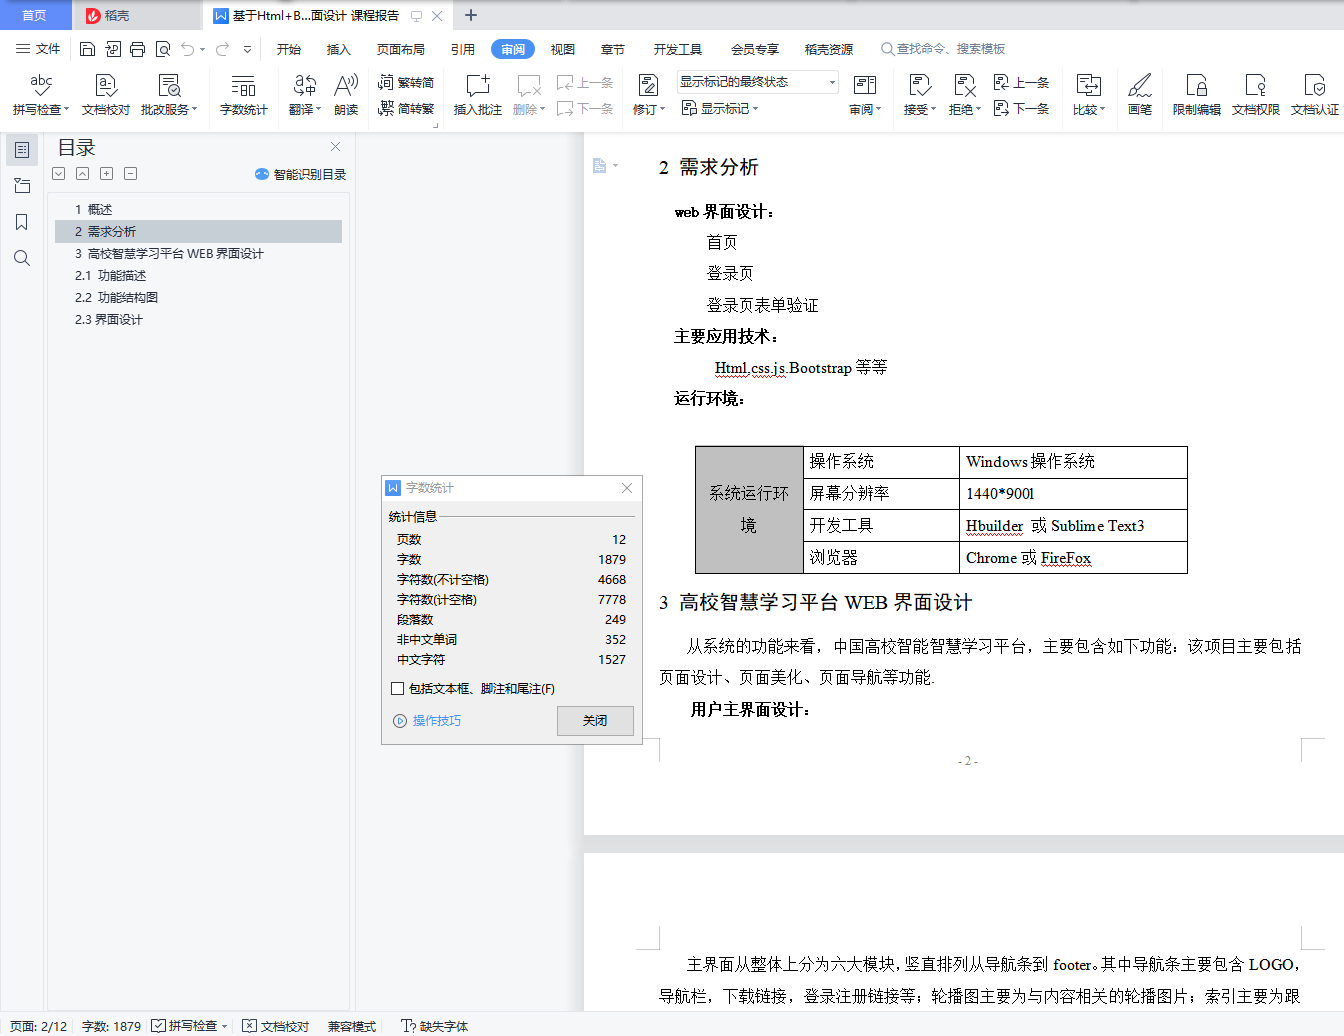
Task: Open 批改服务 ribbon icon
Action: coord(169,86)
